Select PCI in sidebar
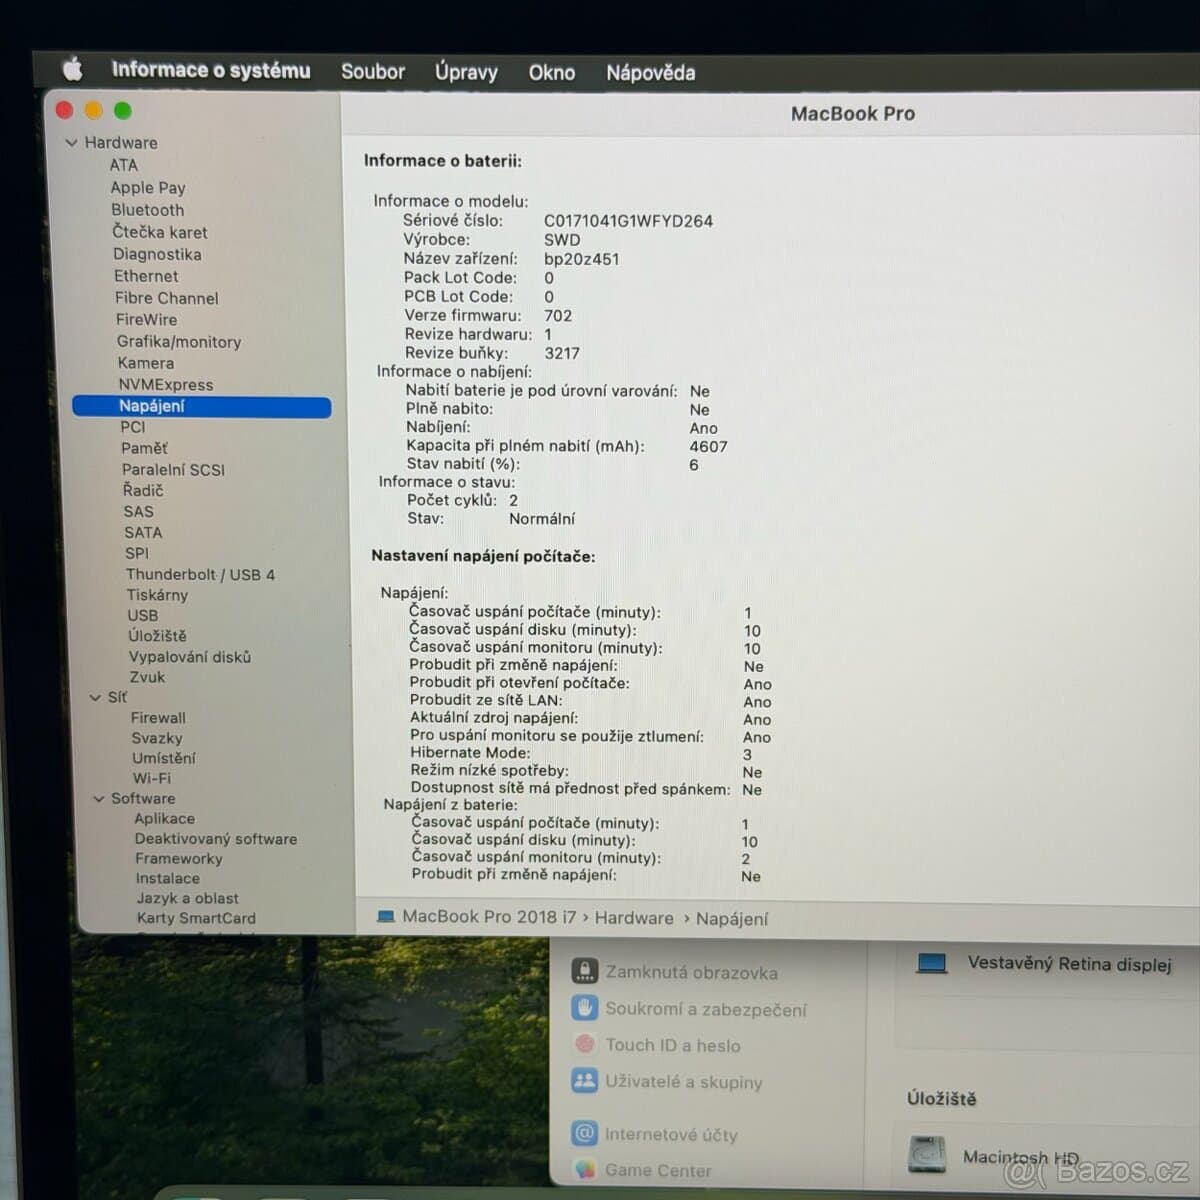Image resolution: width=1200 pixels, height=1200 pixels. 133,427
